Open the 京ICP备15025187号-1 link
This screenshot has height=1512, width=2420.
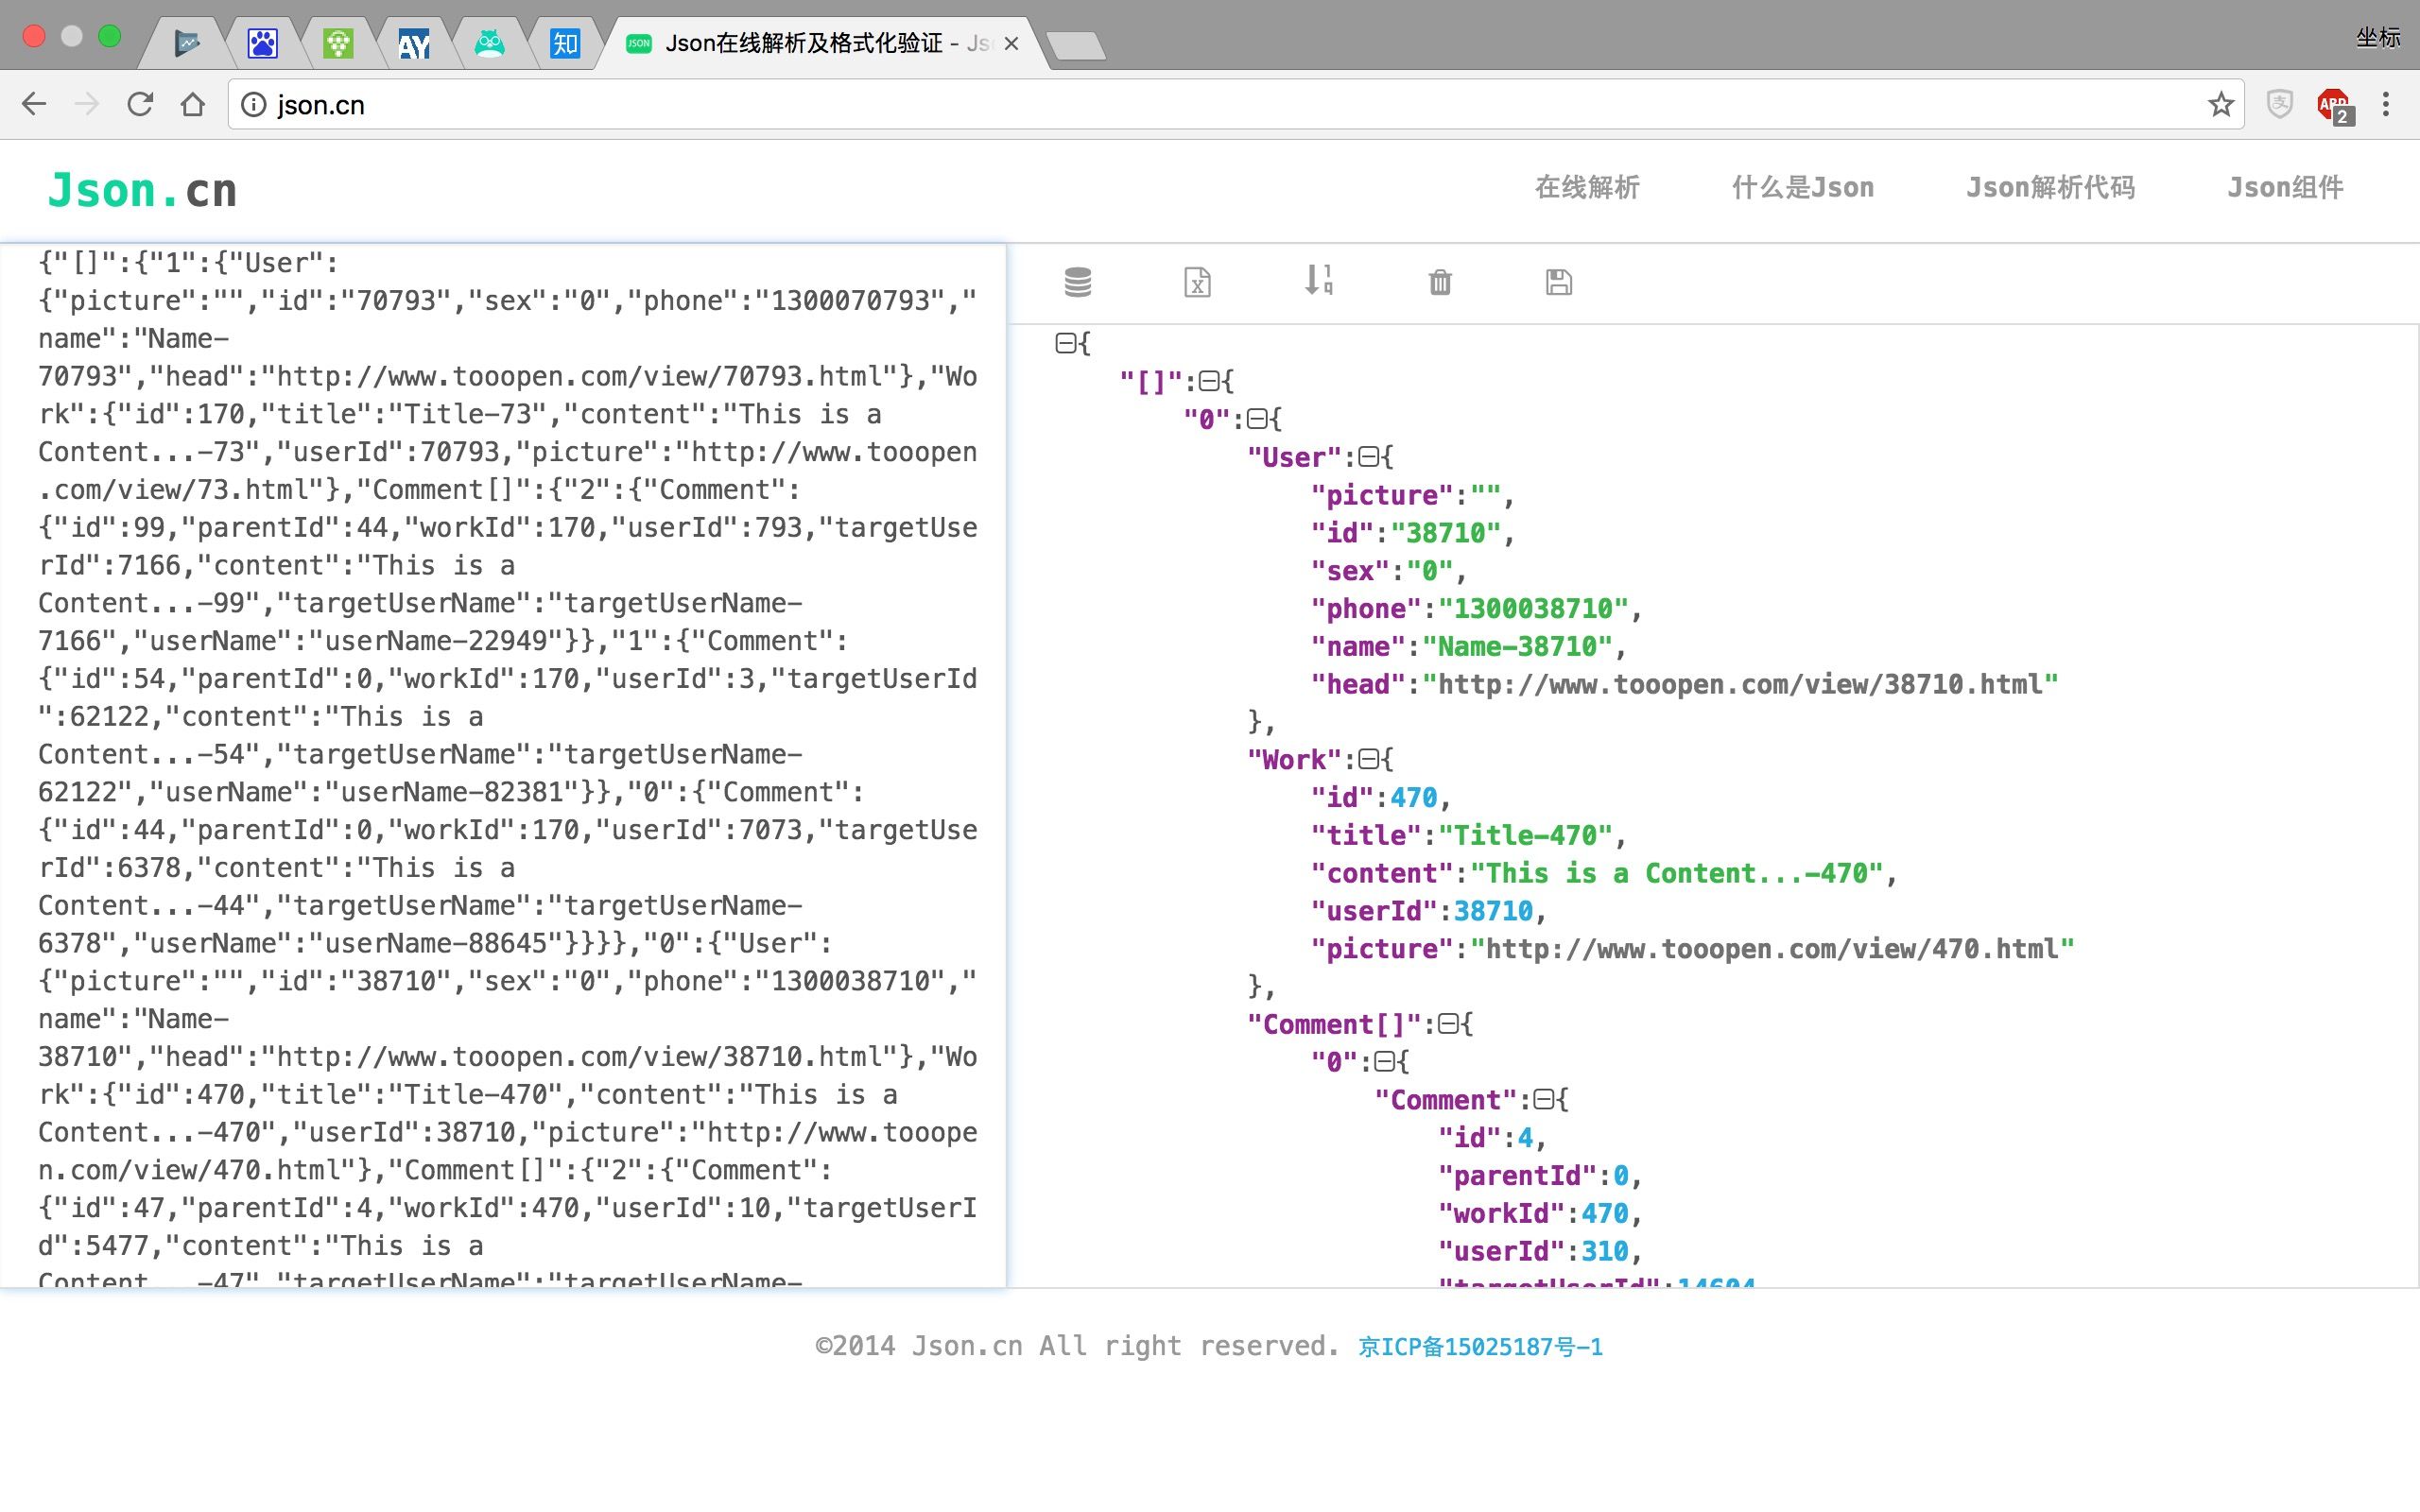[x=1480, y=1347]
